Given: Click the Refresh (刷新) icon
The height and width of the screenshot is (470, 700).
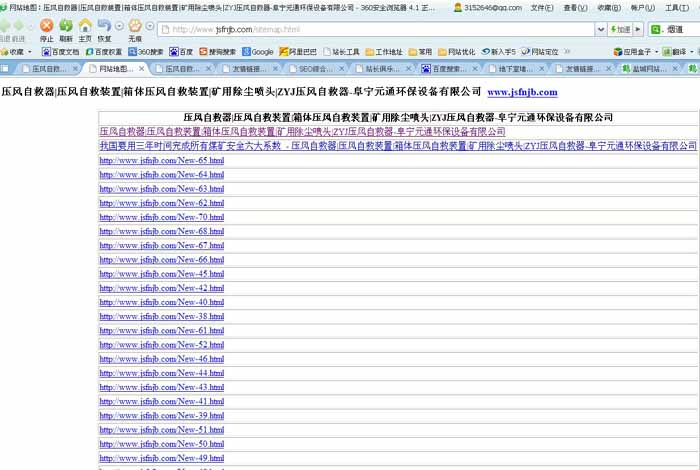Looking at the screenshot, I should 66,26.
